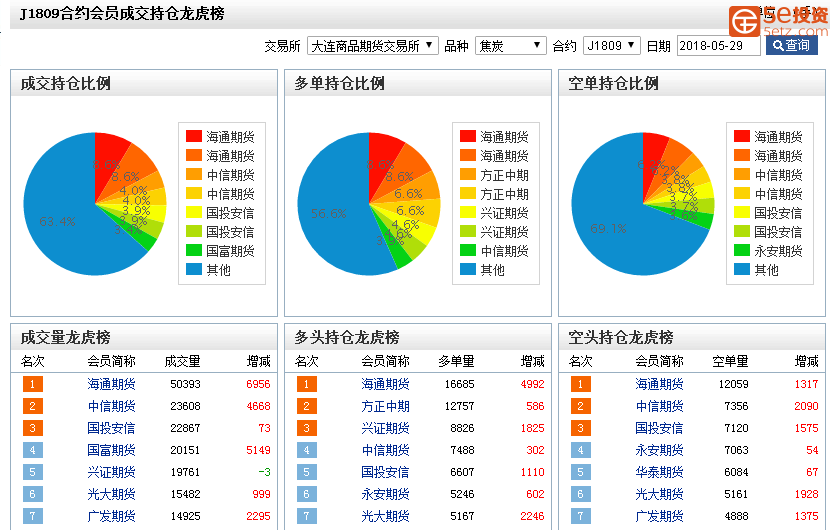Click rank 2 badge in 多头持仓龙虎榜

point(307,406)
